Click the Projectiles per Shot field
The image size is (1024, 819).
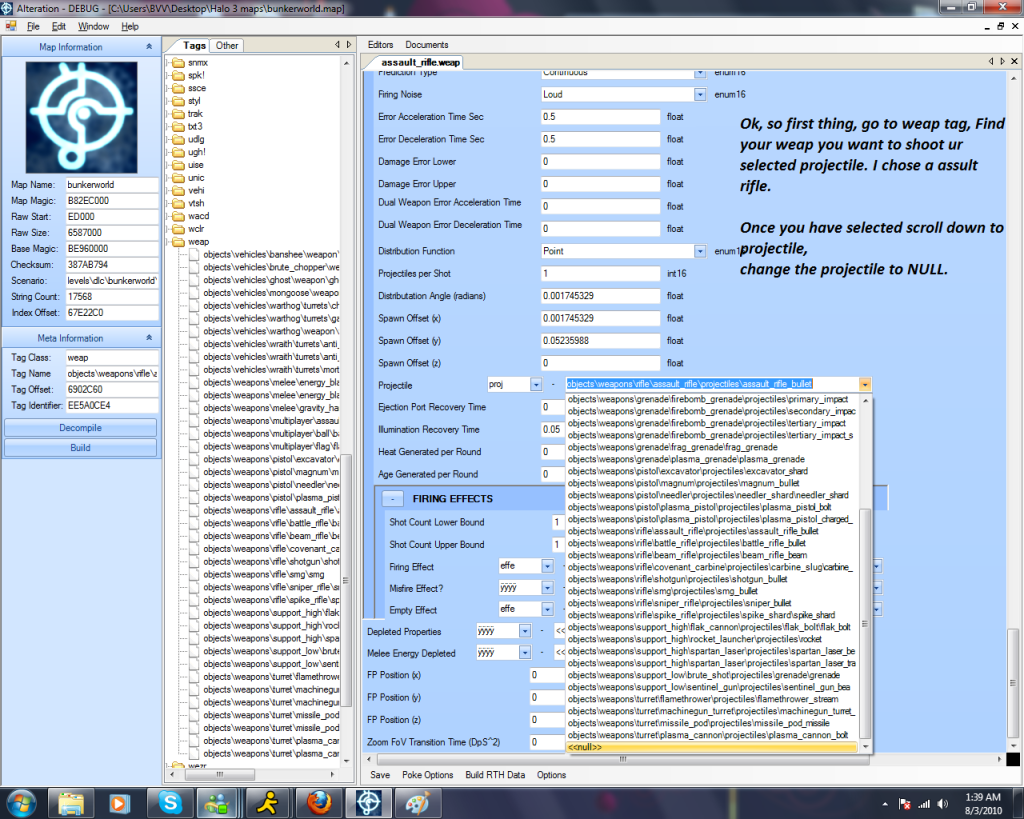[x=600, y=274]
